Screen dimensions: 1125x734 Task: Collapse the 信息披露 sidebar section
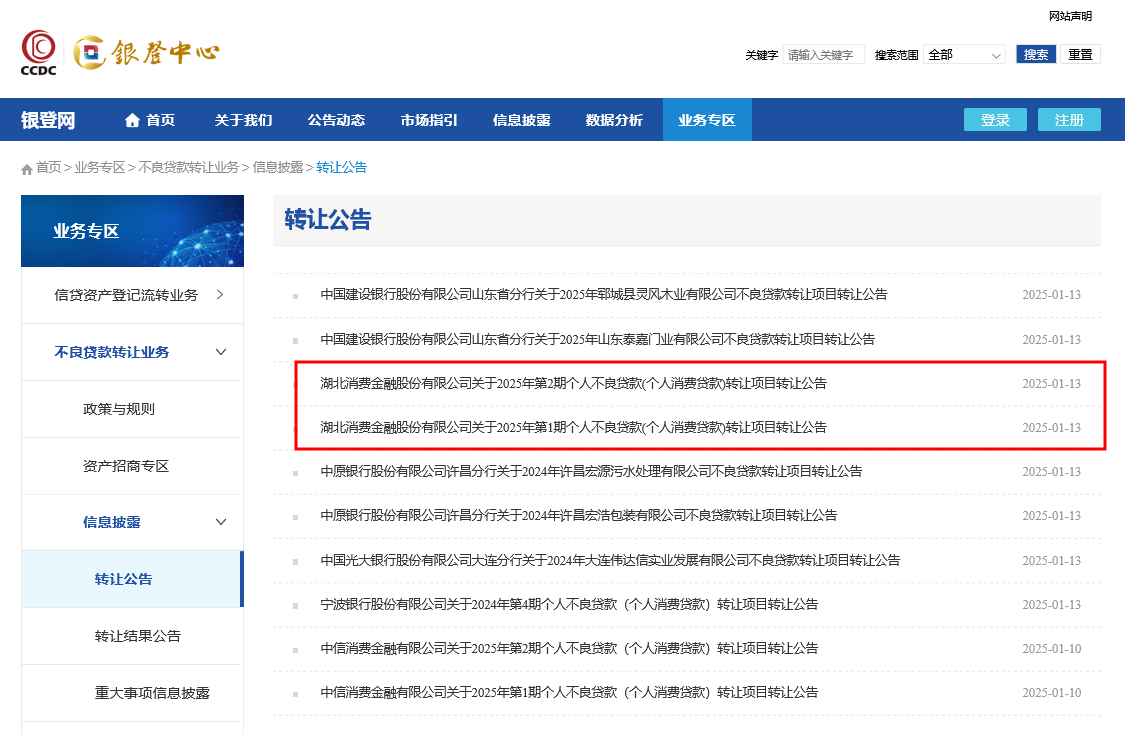point(221,522)
